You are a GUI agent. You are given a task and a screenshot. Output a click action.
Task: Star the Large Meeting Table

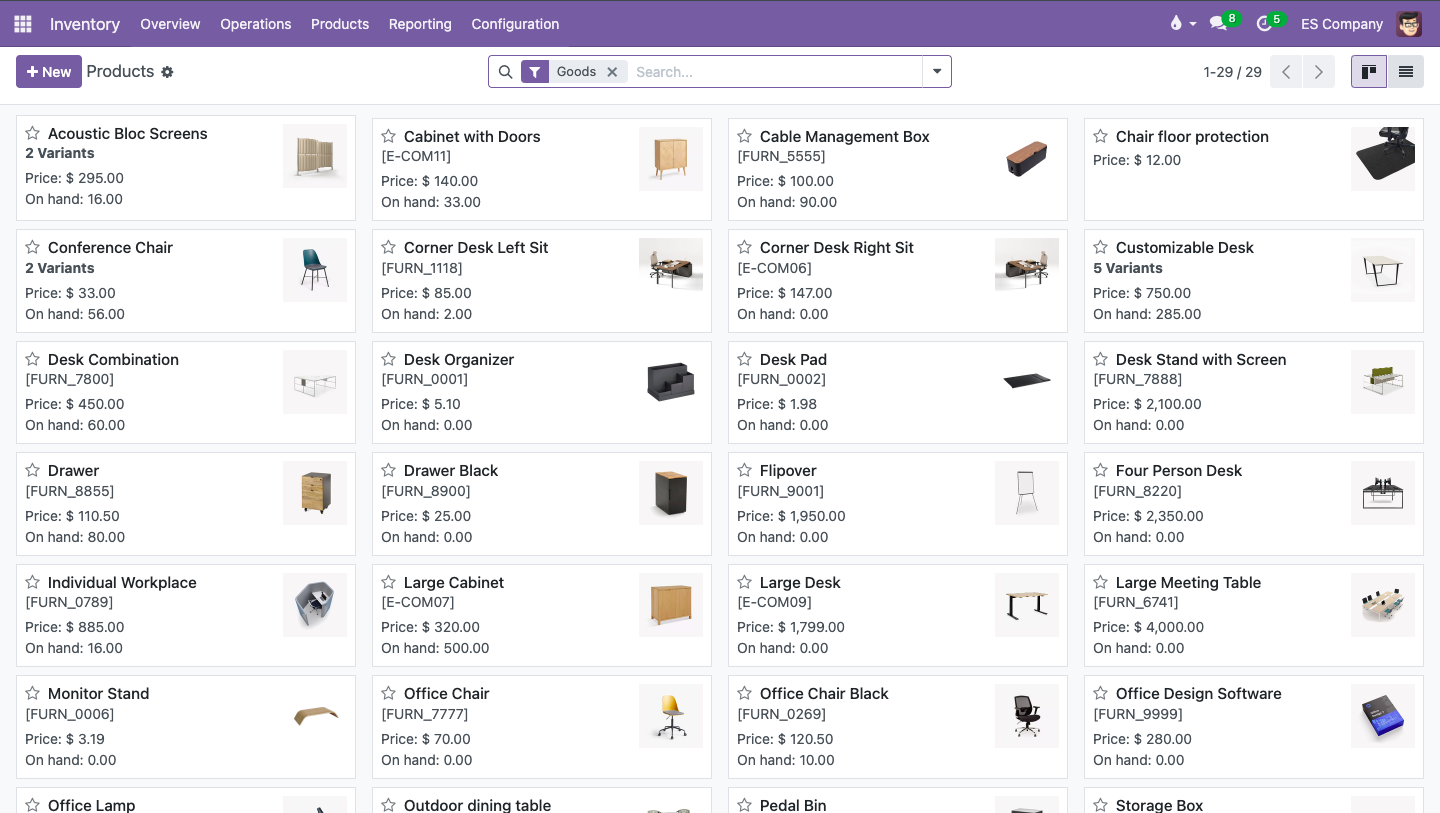[x=1101, y=582]
